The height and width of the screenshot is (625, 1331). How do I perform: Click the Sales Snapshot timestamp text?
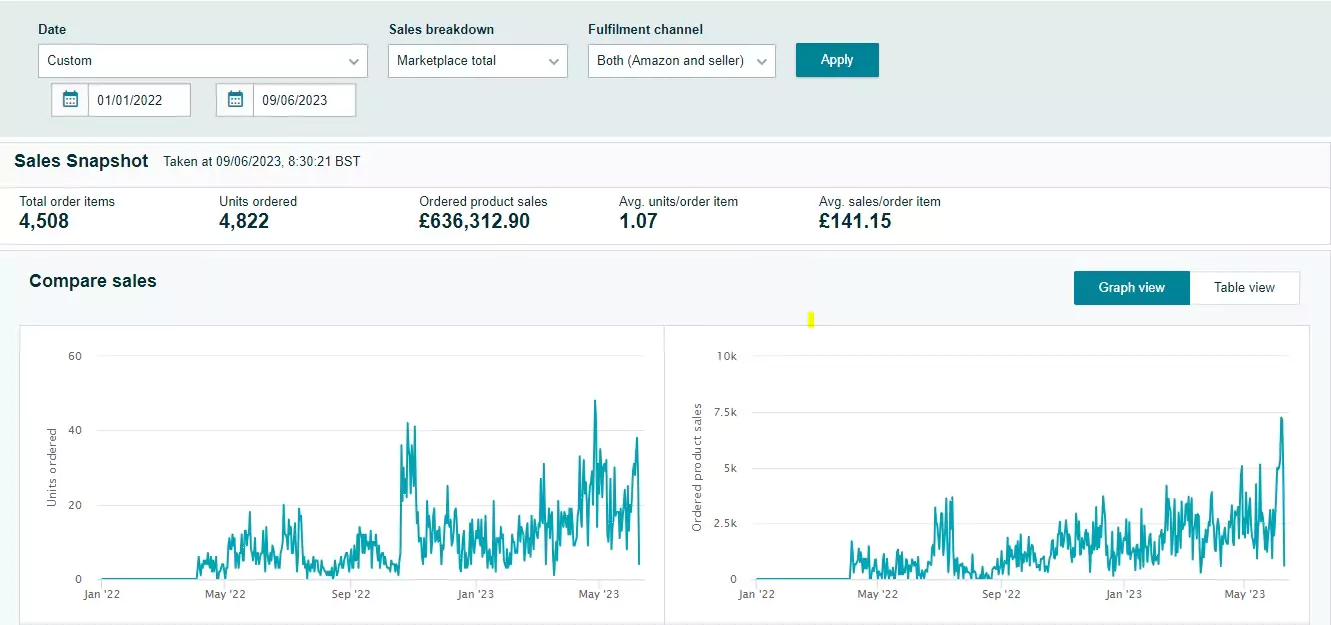(261, 161)
